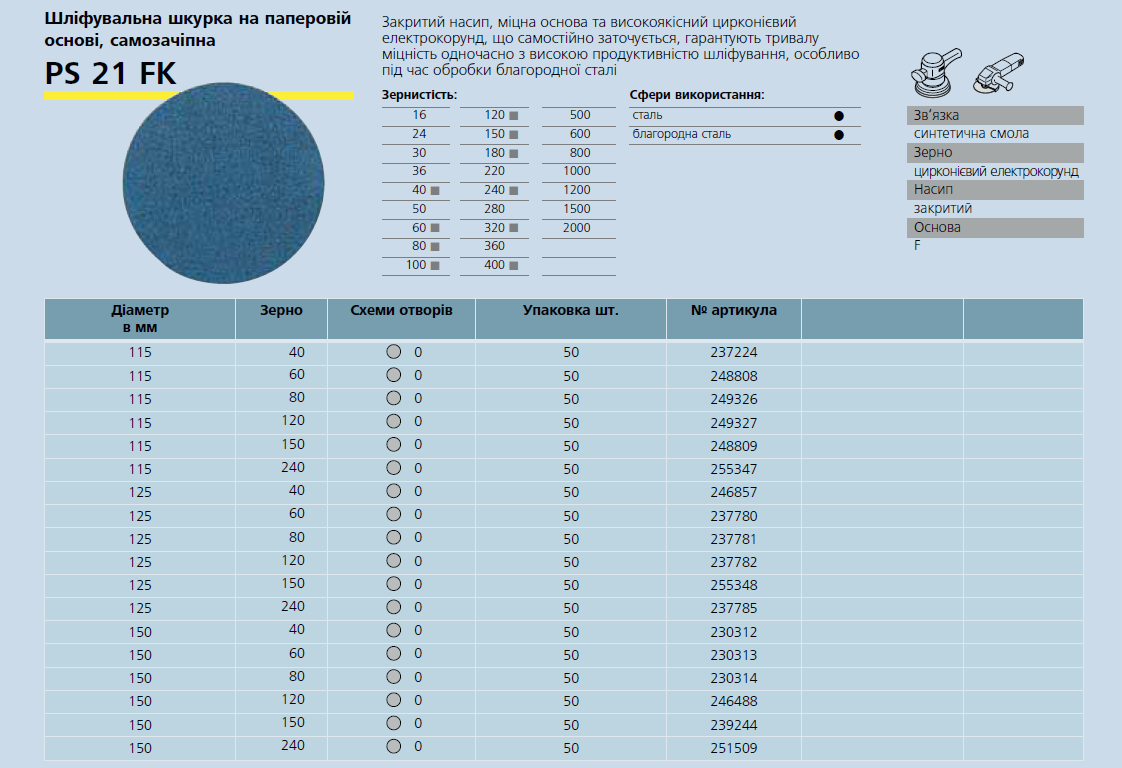This screenshot has width=1122, height=768.
Task: Click the Сфери використання heading
Action: pyautogui.click(x=697, y=94)
